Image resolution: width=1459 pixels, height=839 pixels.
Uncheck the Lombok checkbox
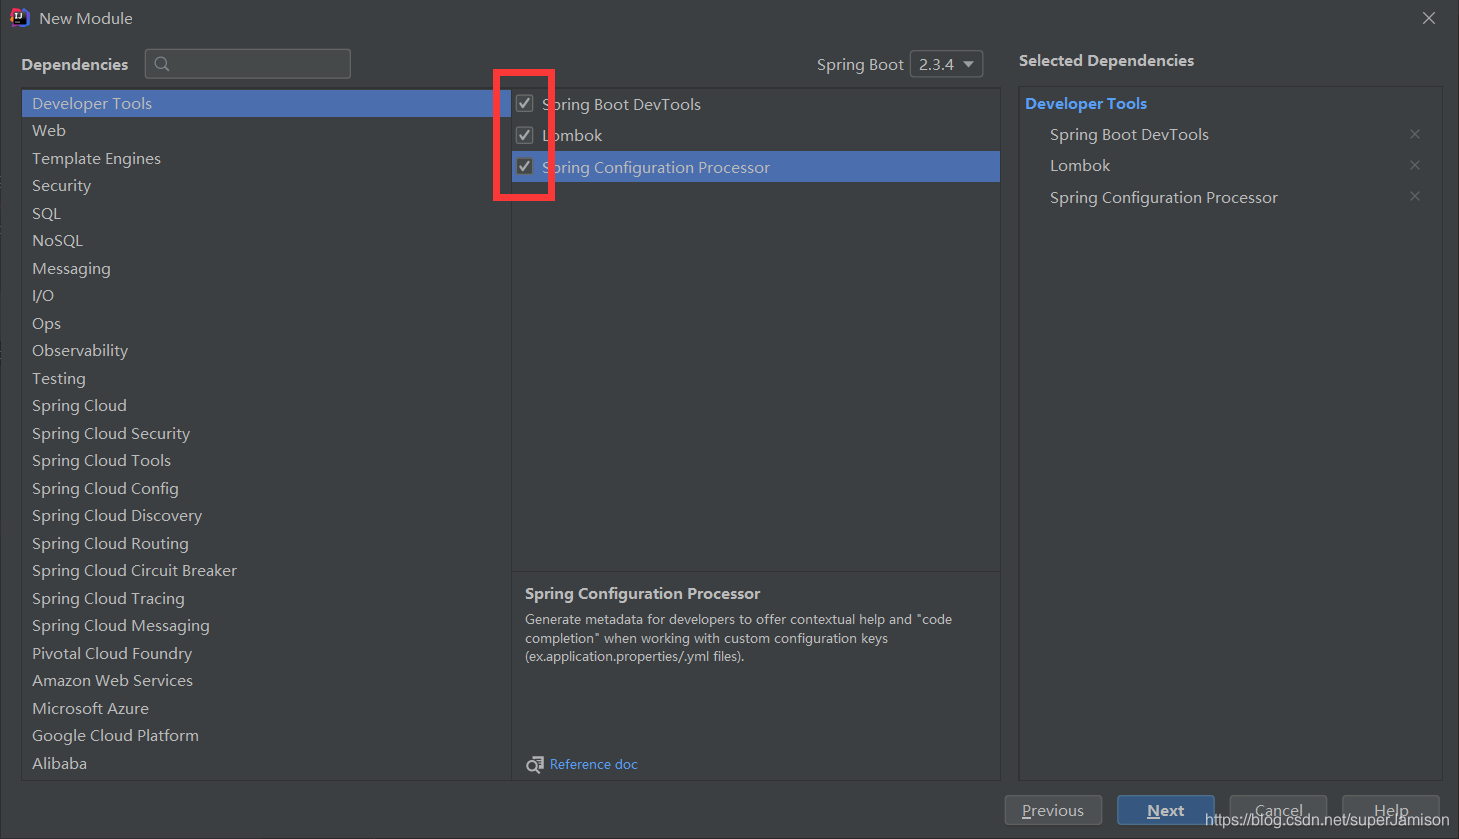[524, 135]
